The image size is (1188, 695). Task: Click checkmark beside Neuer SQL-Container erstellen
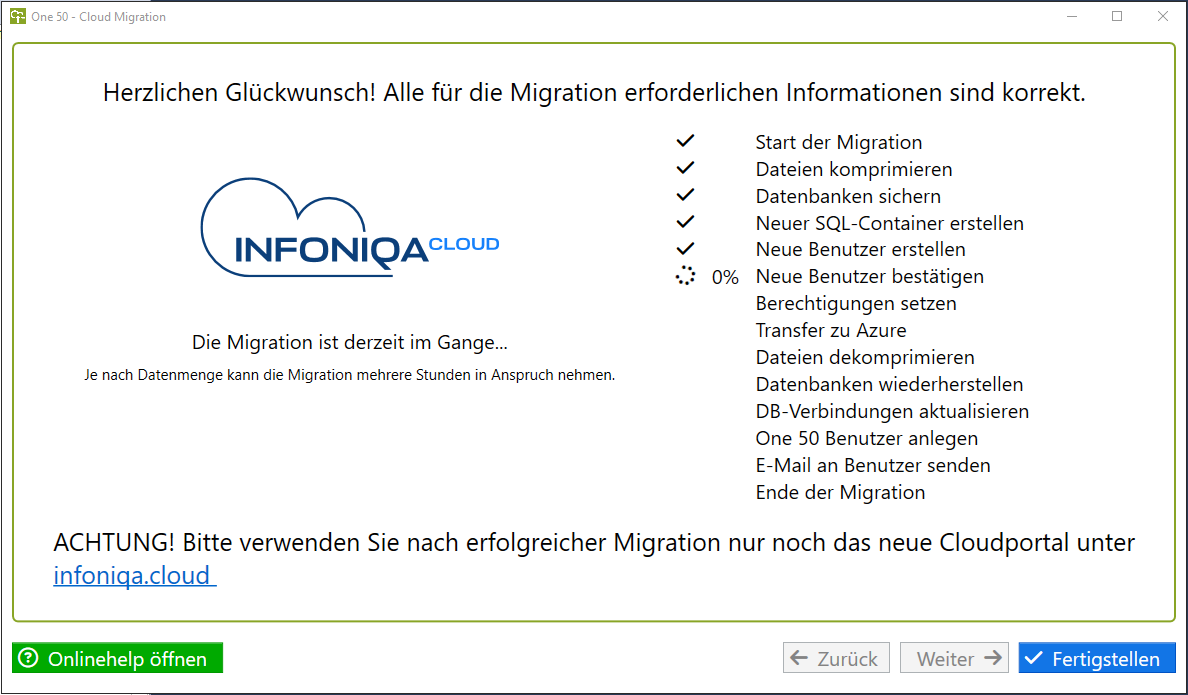tap(685, 222)
